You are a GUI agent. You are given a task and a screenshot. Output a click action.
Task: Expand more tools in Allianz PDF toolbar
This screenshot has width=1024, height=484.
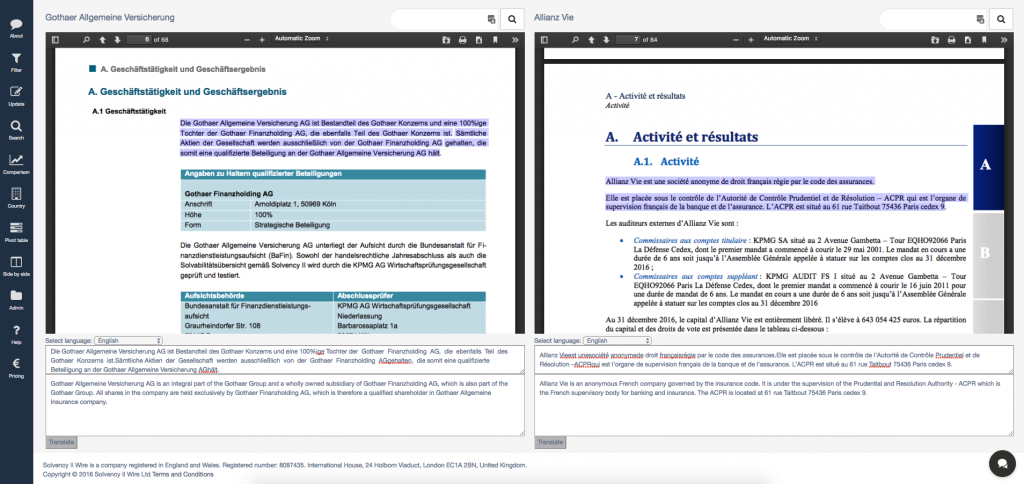(x=1006, y=39)
